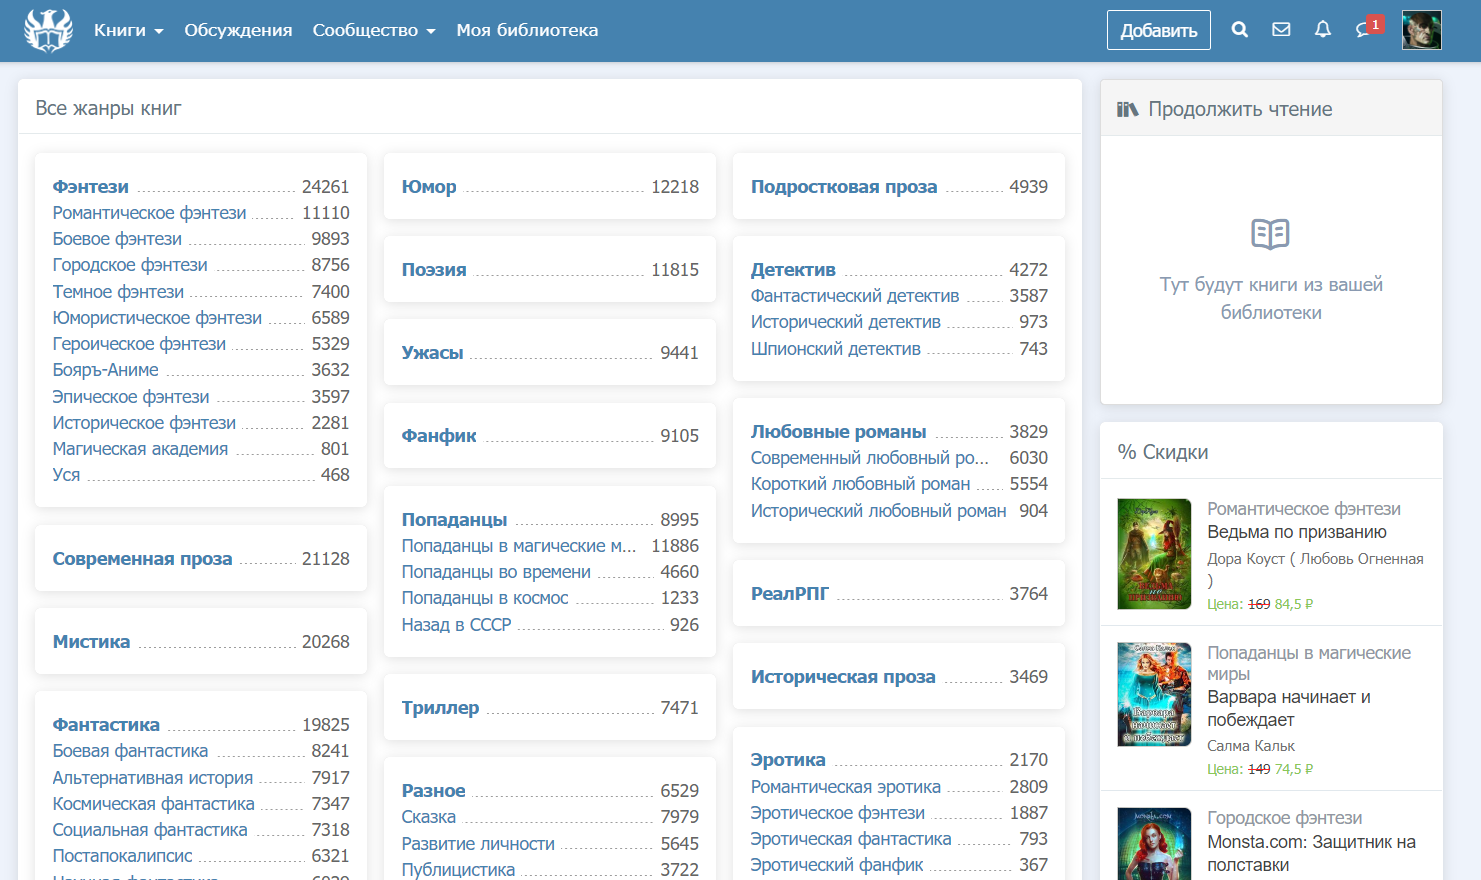Open the РеалРПГ genre

pyautogui.click(x=790, y=594)
